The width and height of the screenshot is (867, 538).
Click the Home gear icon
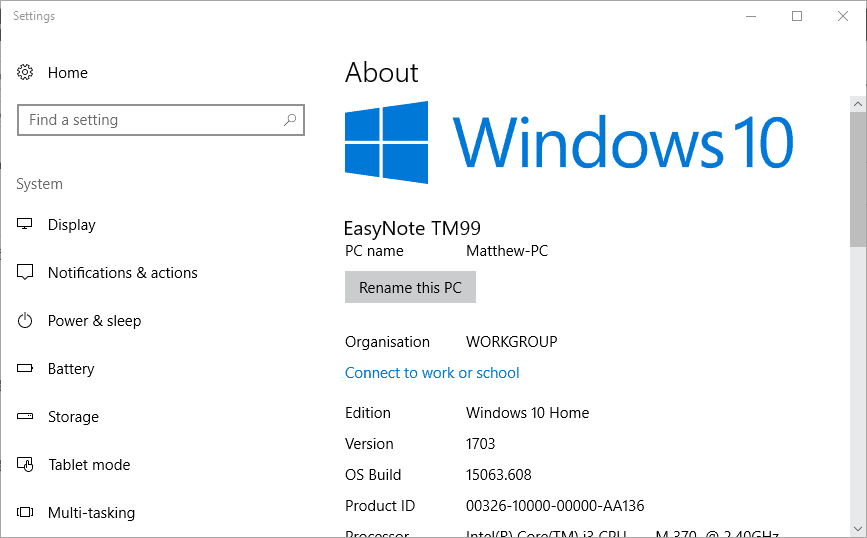click(26, 72)
